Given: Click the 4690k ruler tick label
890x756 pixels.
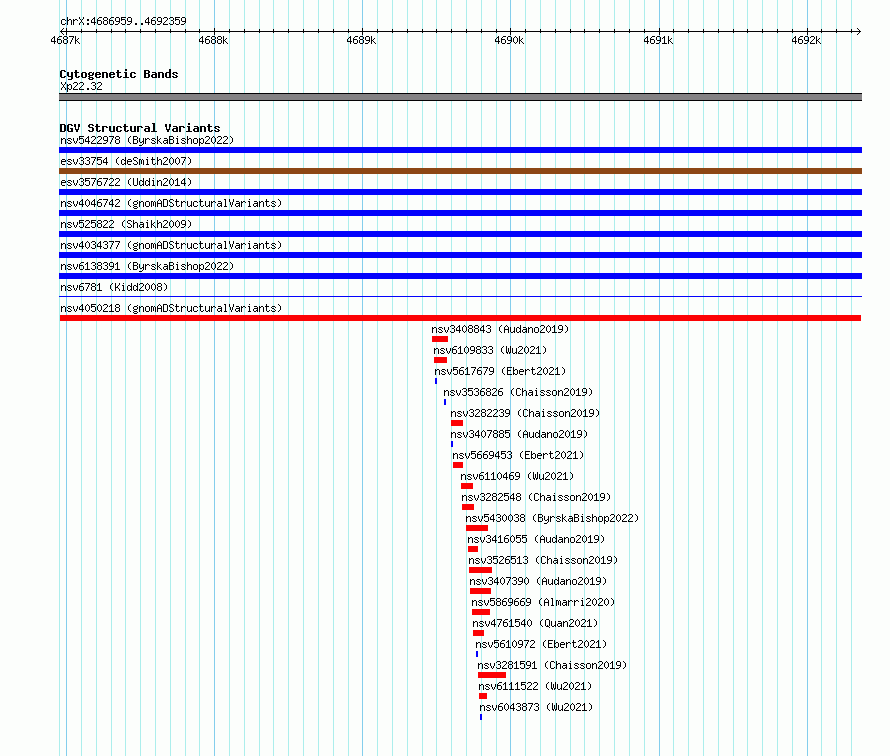Looking at the screenshot, I should (510, 40).
